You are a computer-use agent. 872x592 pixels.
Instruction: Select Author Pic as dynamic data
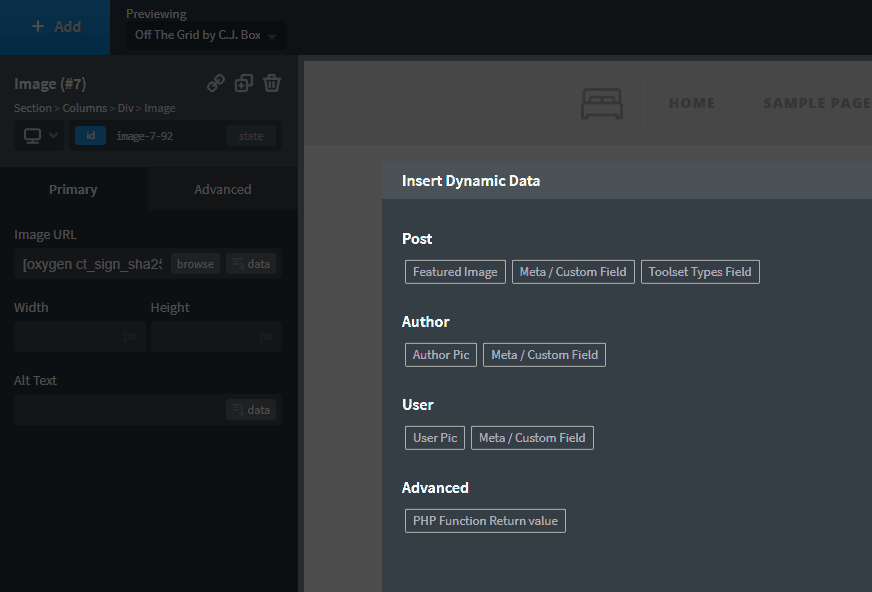coord(440,354)
